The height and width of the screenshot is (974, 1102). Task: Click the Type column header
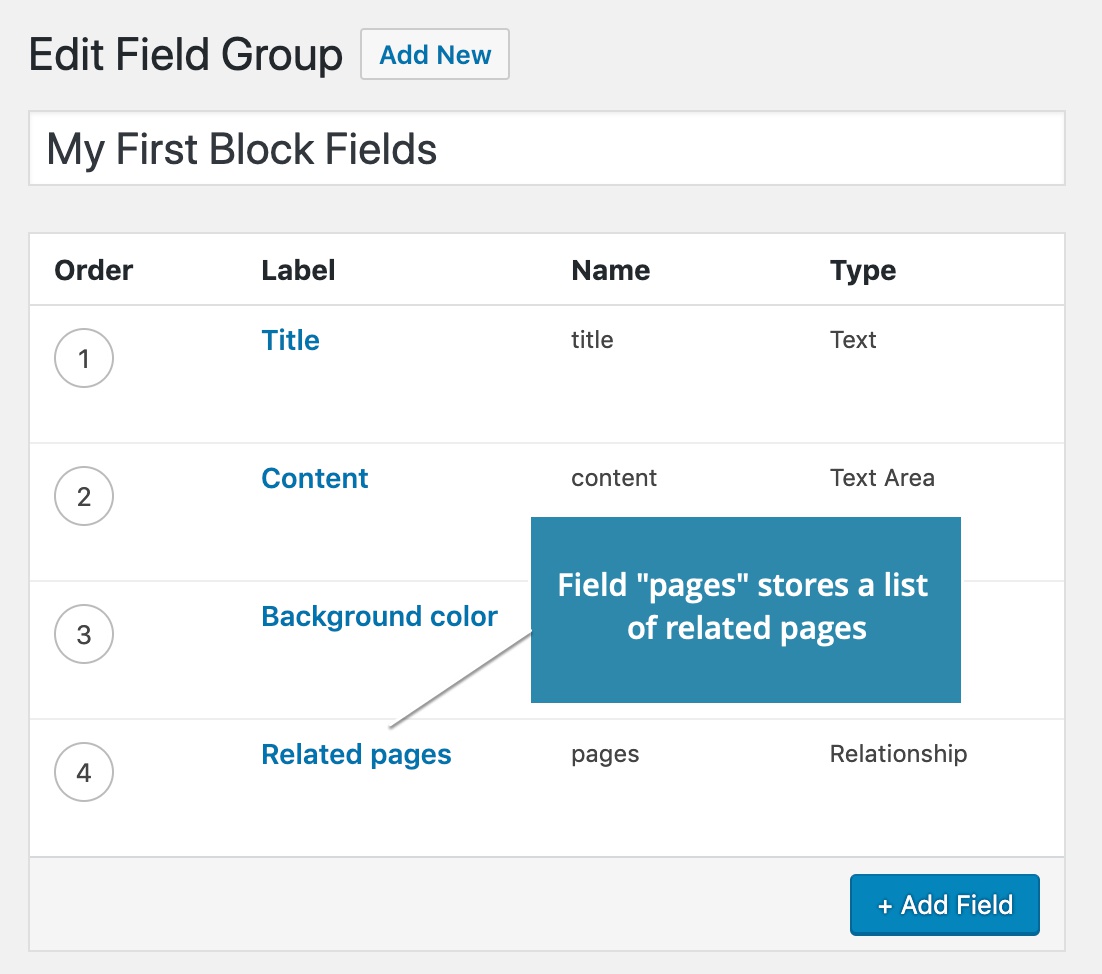[x=863, y=271]
